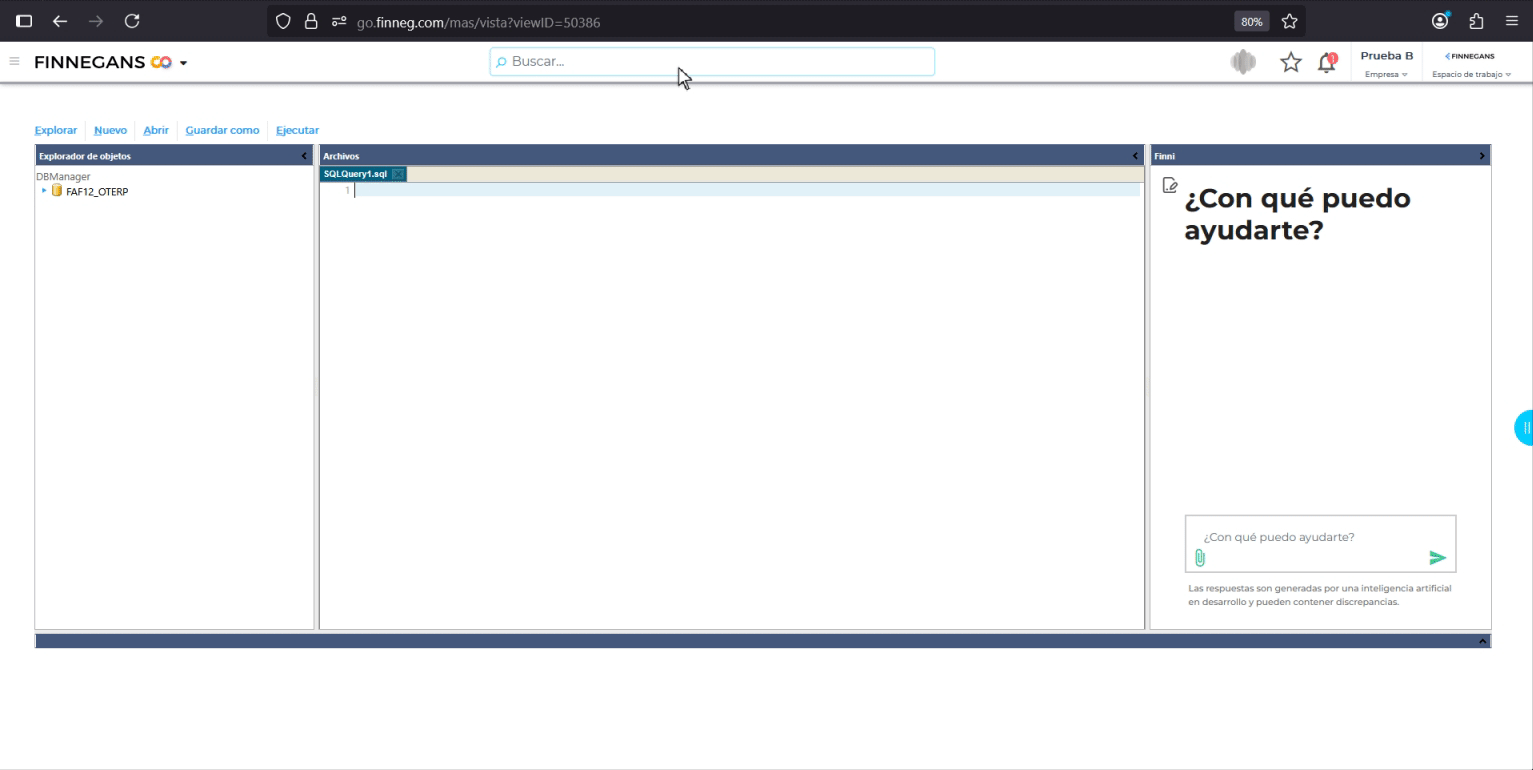This screenshot has height=770, width=1533.
Task: Collapse the Explorador de objetos panel
Action: 305,156
